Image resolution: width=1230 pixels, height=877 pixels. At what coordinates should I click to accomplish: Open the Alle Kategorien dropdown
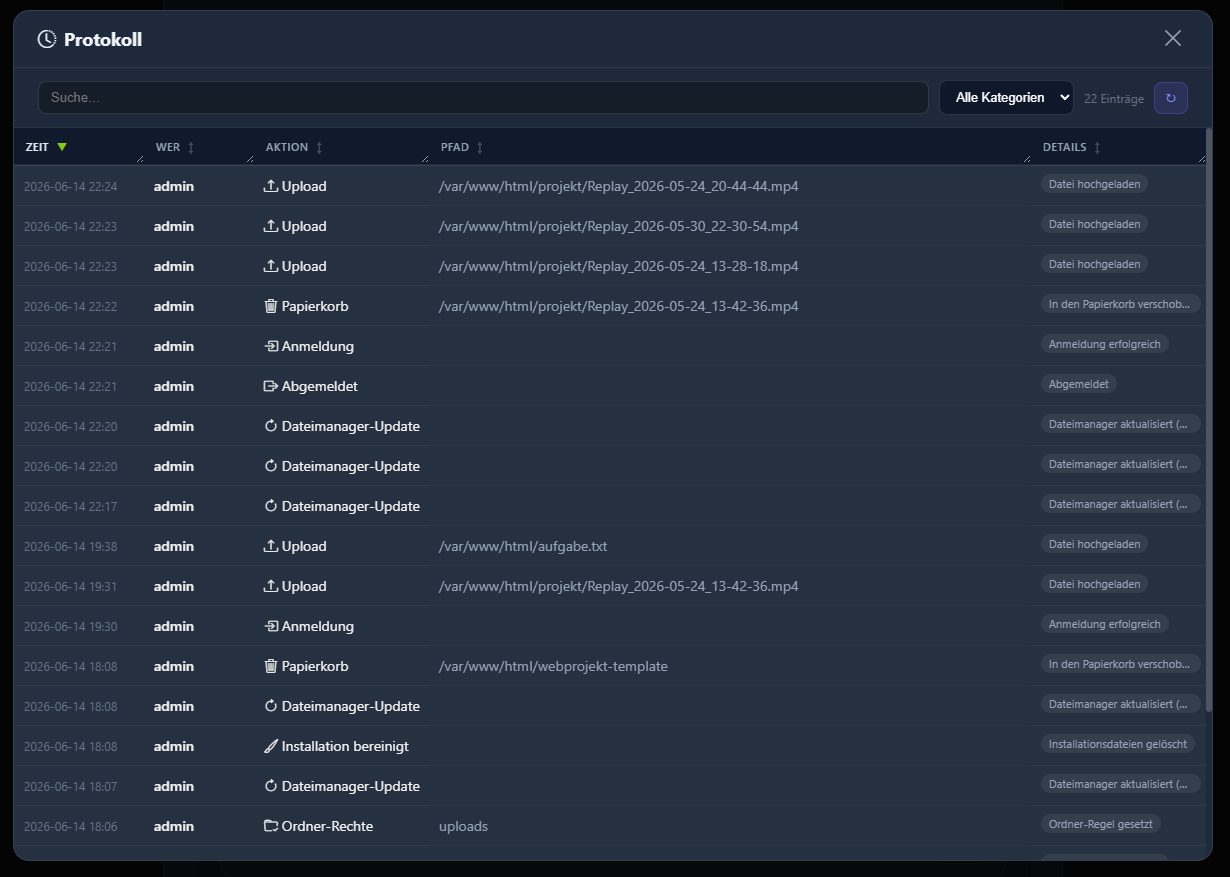pyautogui.click(x=1006, y=98)
